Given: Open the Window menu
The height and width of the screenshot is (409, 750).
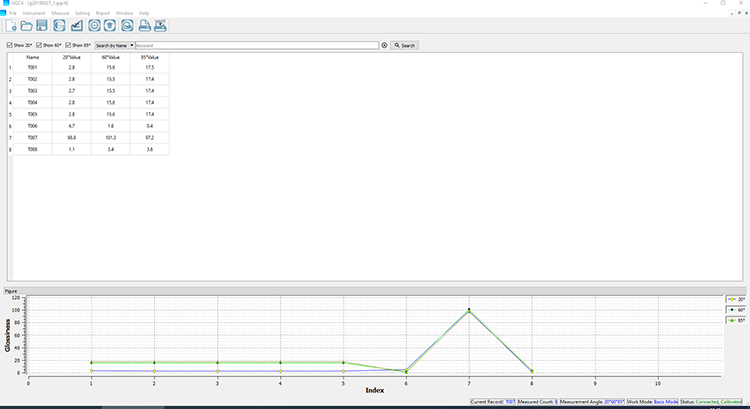Looking at the screenshot, I should pos(124,13).
